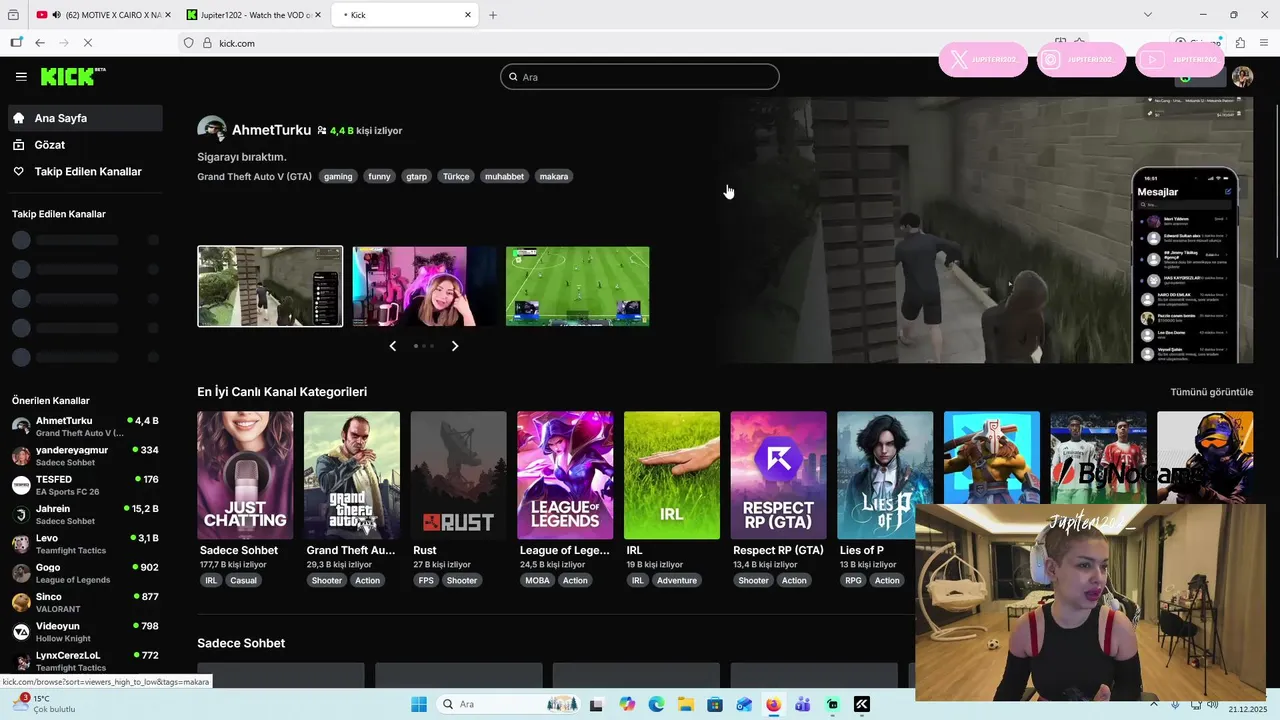Select the first GTA carousel thumbnail
1280x720 pixels.
pos(270,286)
